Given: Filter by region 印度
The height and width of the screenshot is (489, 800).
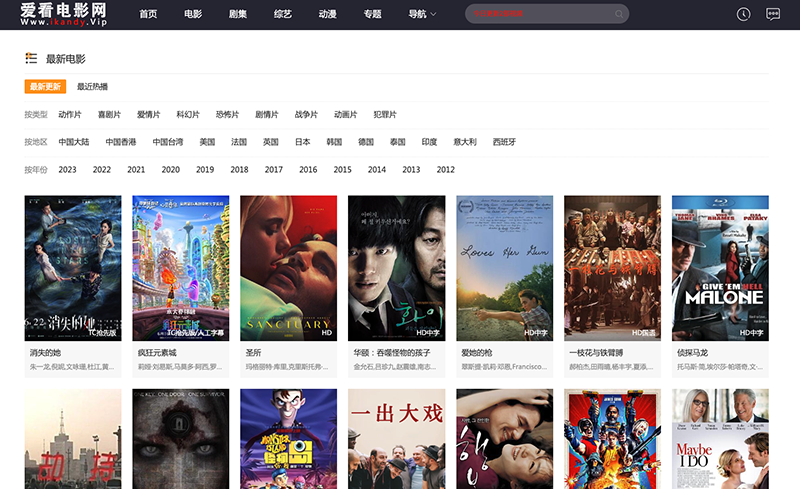Looking at the screenshot, I should click(429, 142).
